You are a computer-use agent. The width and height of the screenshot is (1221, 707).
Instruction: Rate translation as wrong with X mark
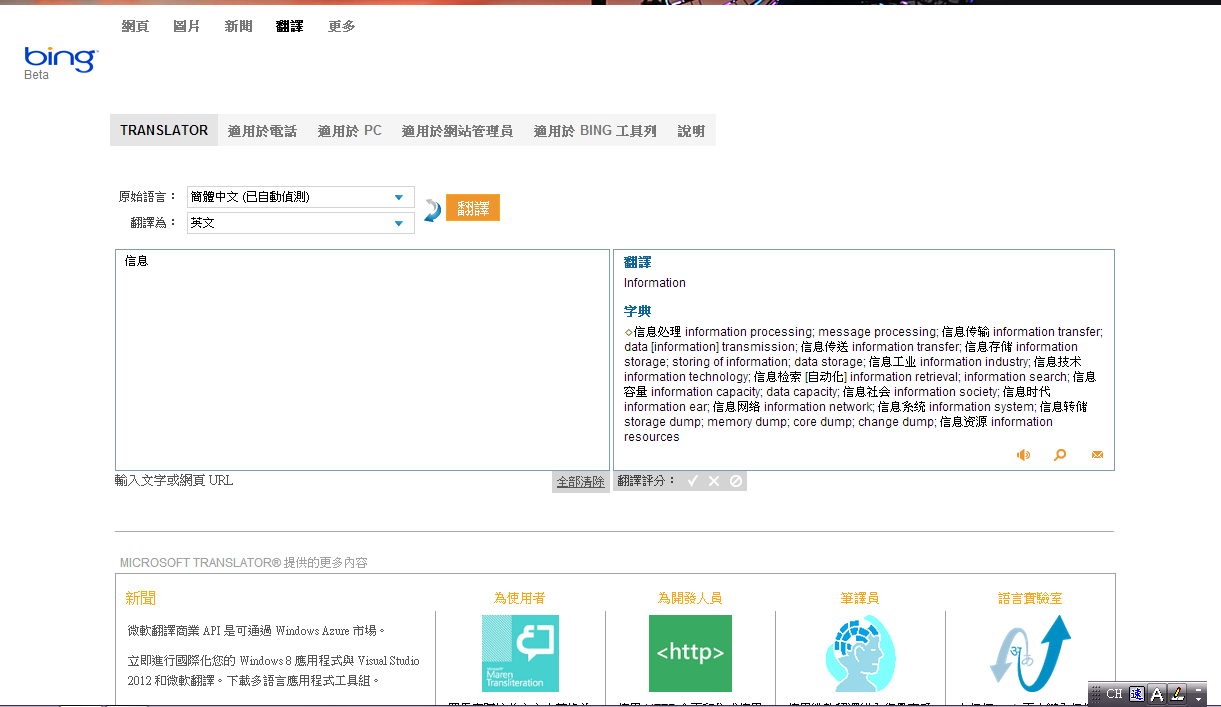point(714,481)
